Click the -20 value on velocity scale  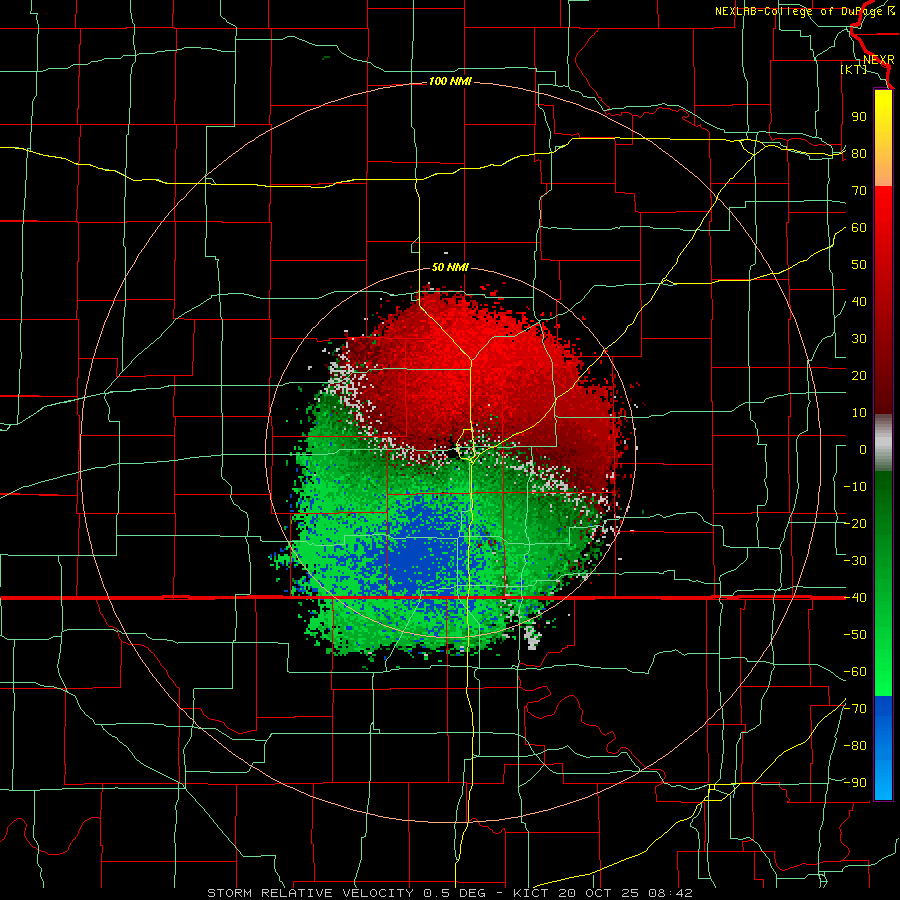click(855, 523)
